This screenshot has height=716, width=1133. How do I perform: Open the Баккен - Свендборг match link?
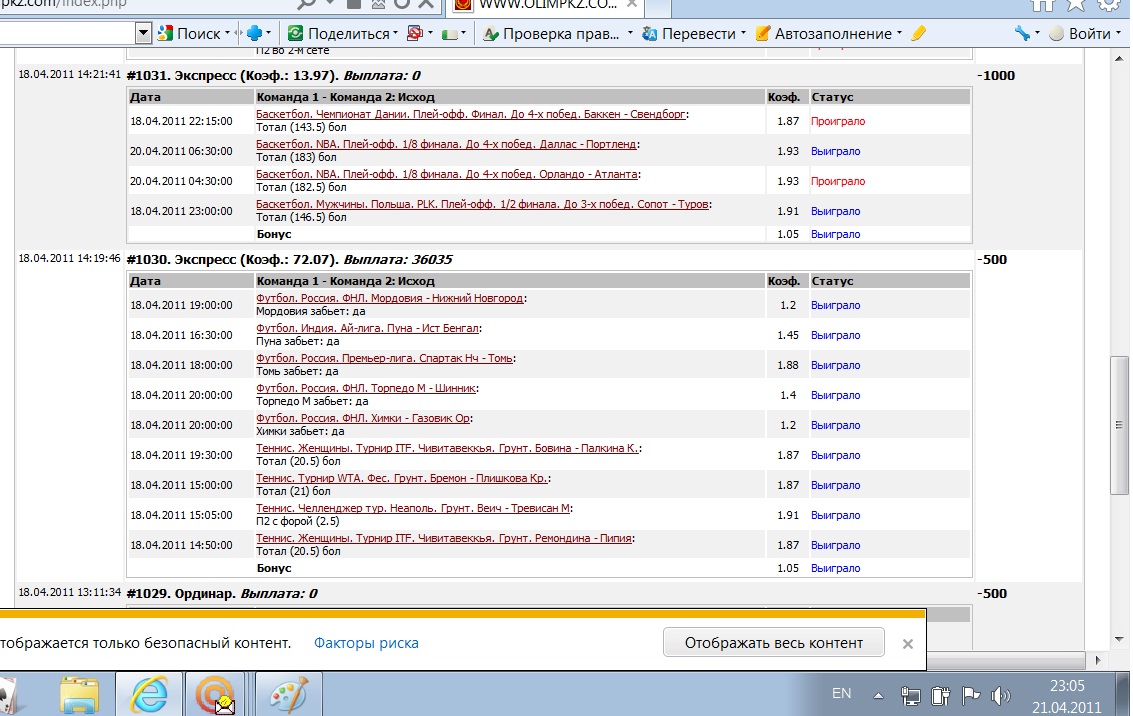[x=471, y=114]
